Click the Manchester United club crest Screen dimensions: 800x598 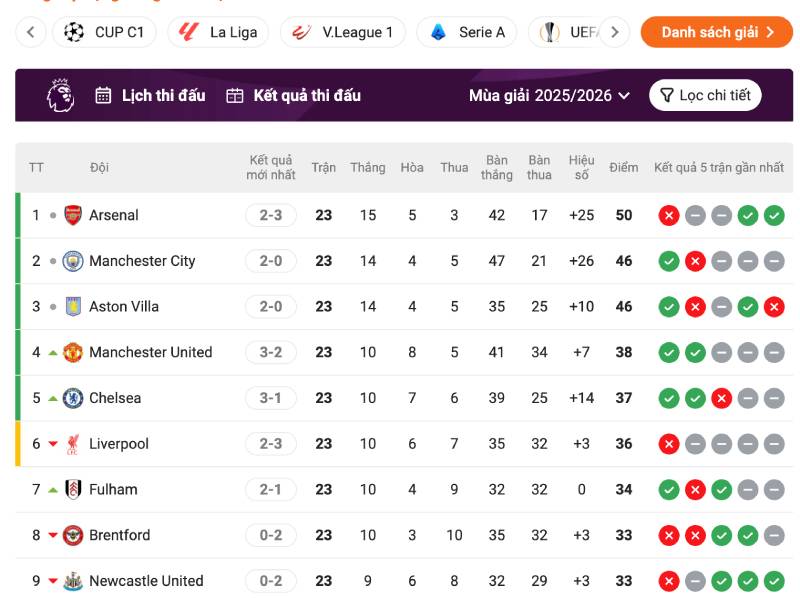73,353
